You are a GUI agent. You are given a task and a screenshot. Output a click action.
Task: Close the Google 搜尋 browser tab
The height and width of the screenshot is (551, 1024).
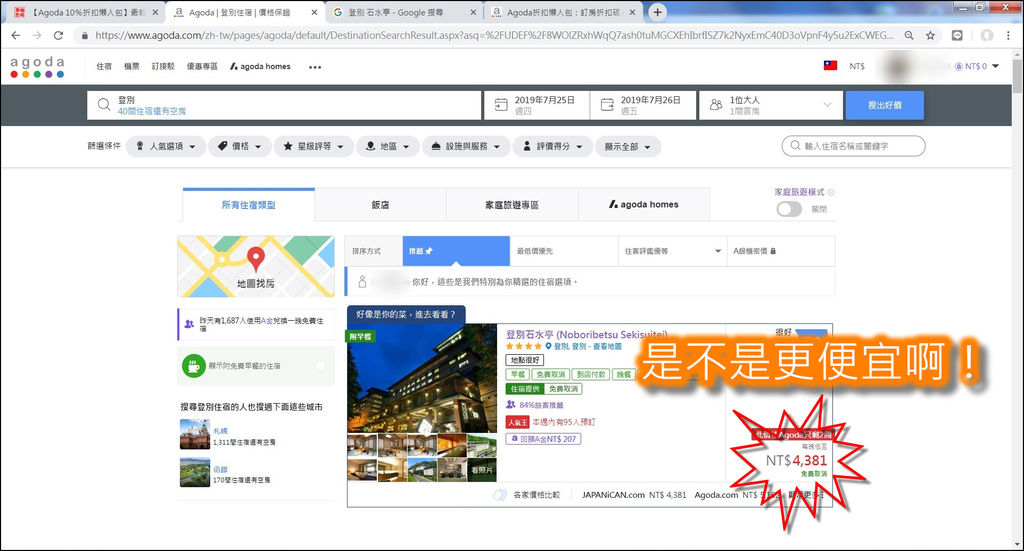473,12
